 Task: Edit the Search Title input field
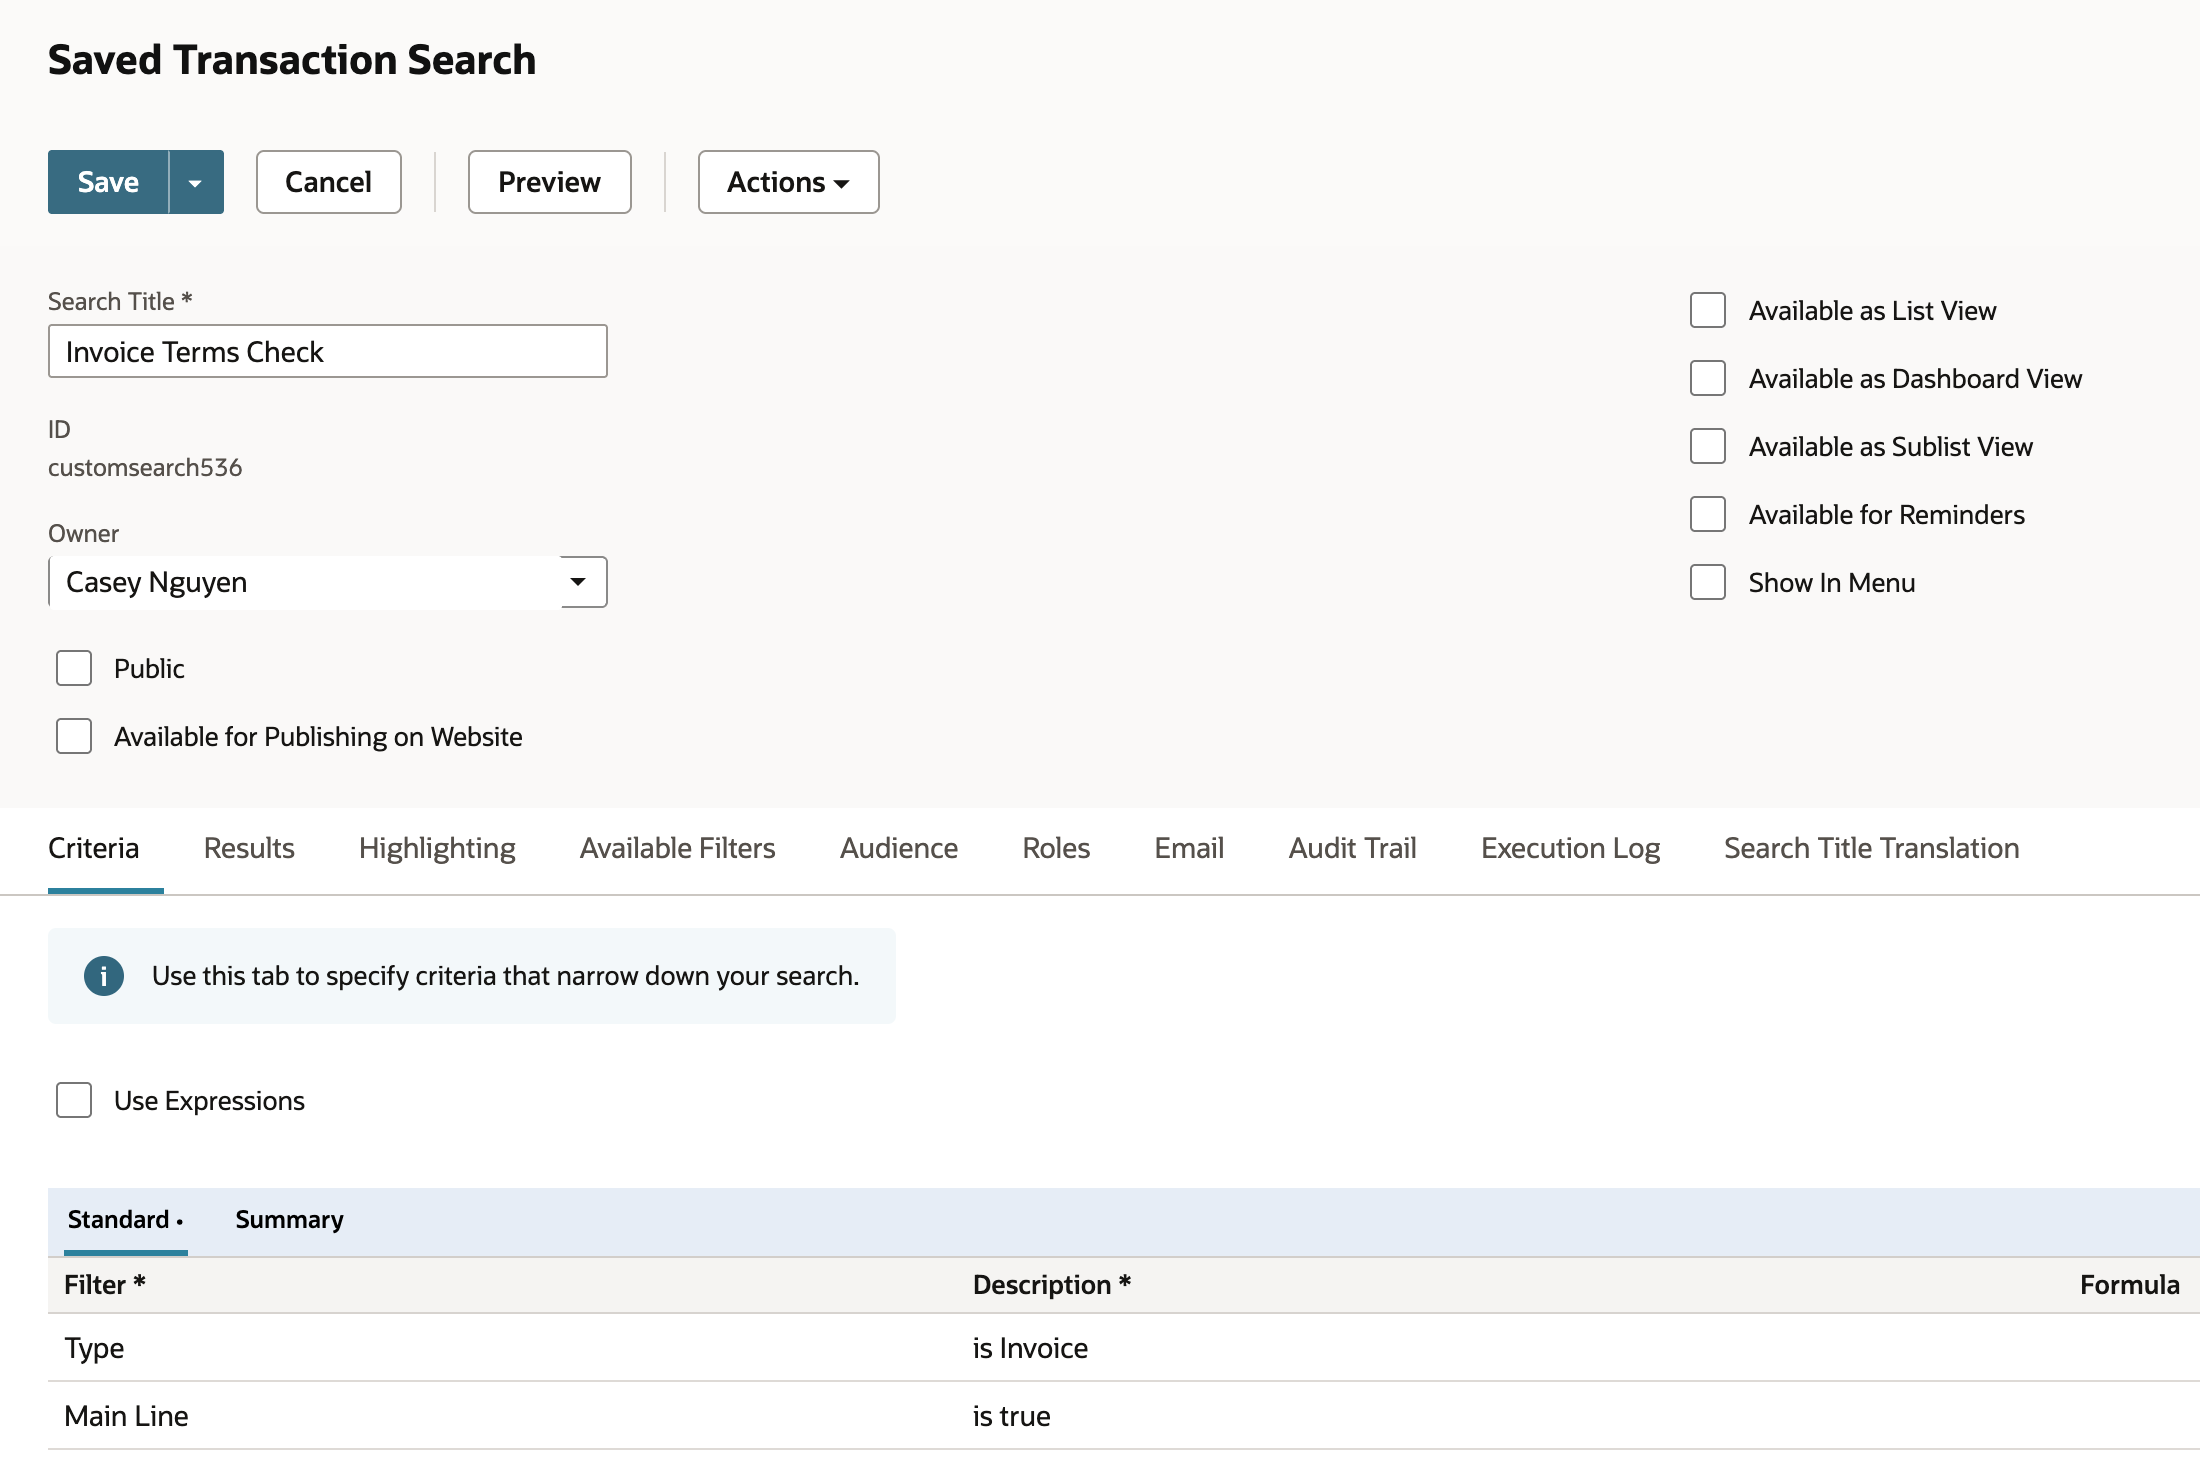[x=328, y=351]
